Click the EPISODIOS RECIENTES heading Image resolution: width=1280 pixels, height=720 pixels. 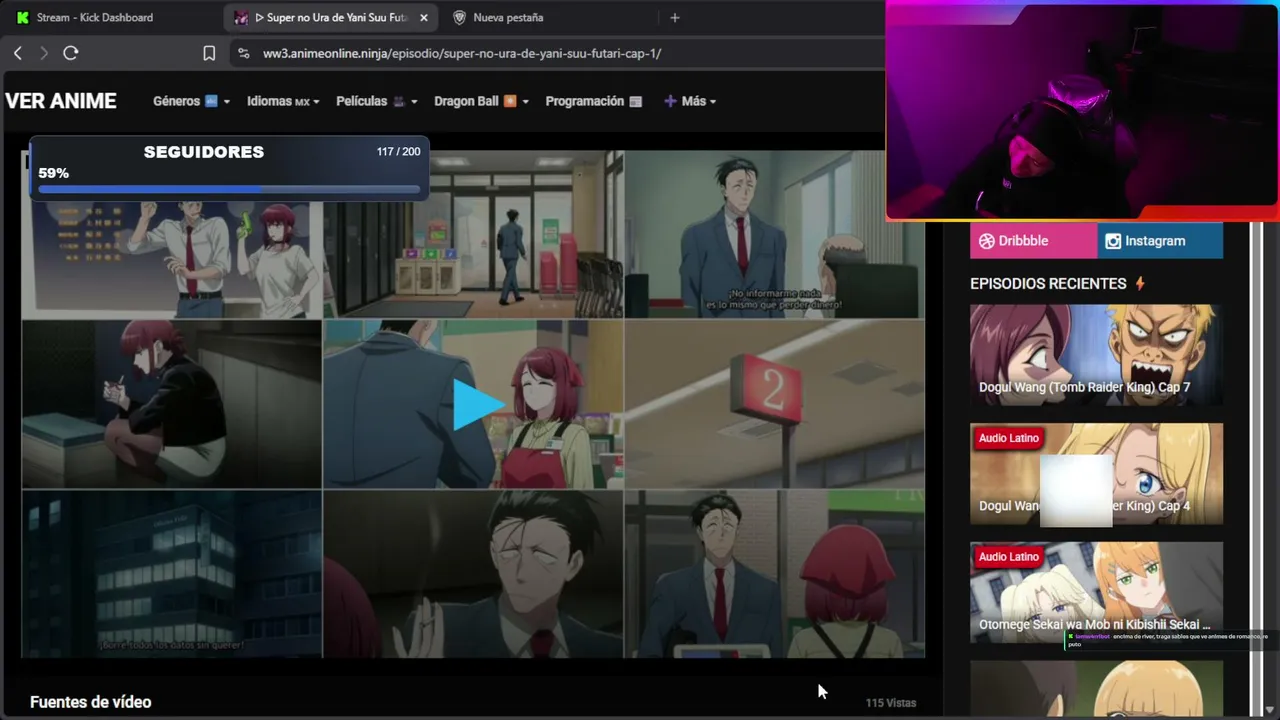pyautogui.click(x=1048, y=284)
